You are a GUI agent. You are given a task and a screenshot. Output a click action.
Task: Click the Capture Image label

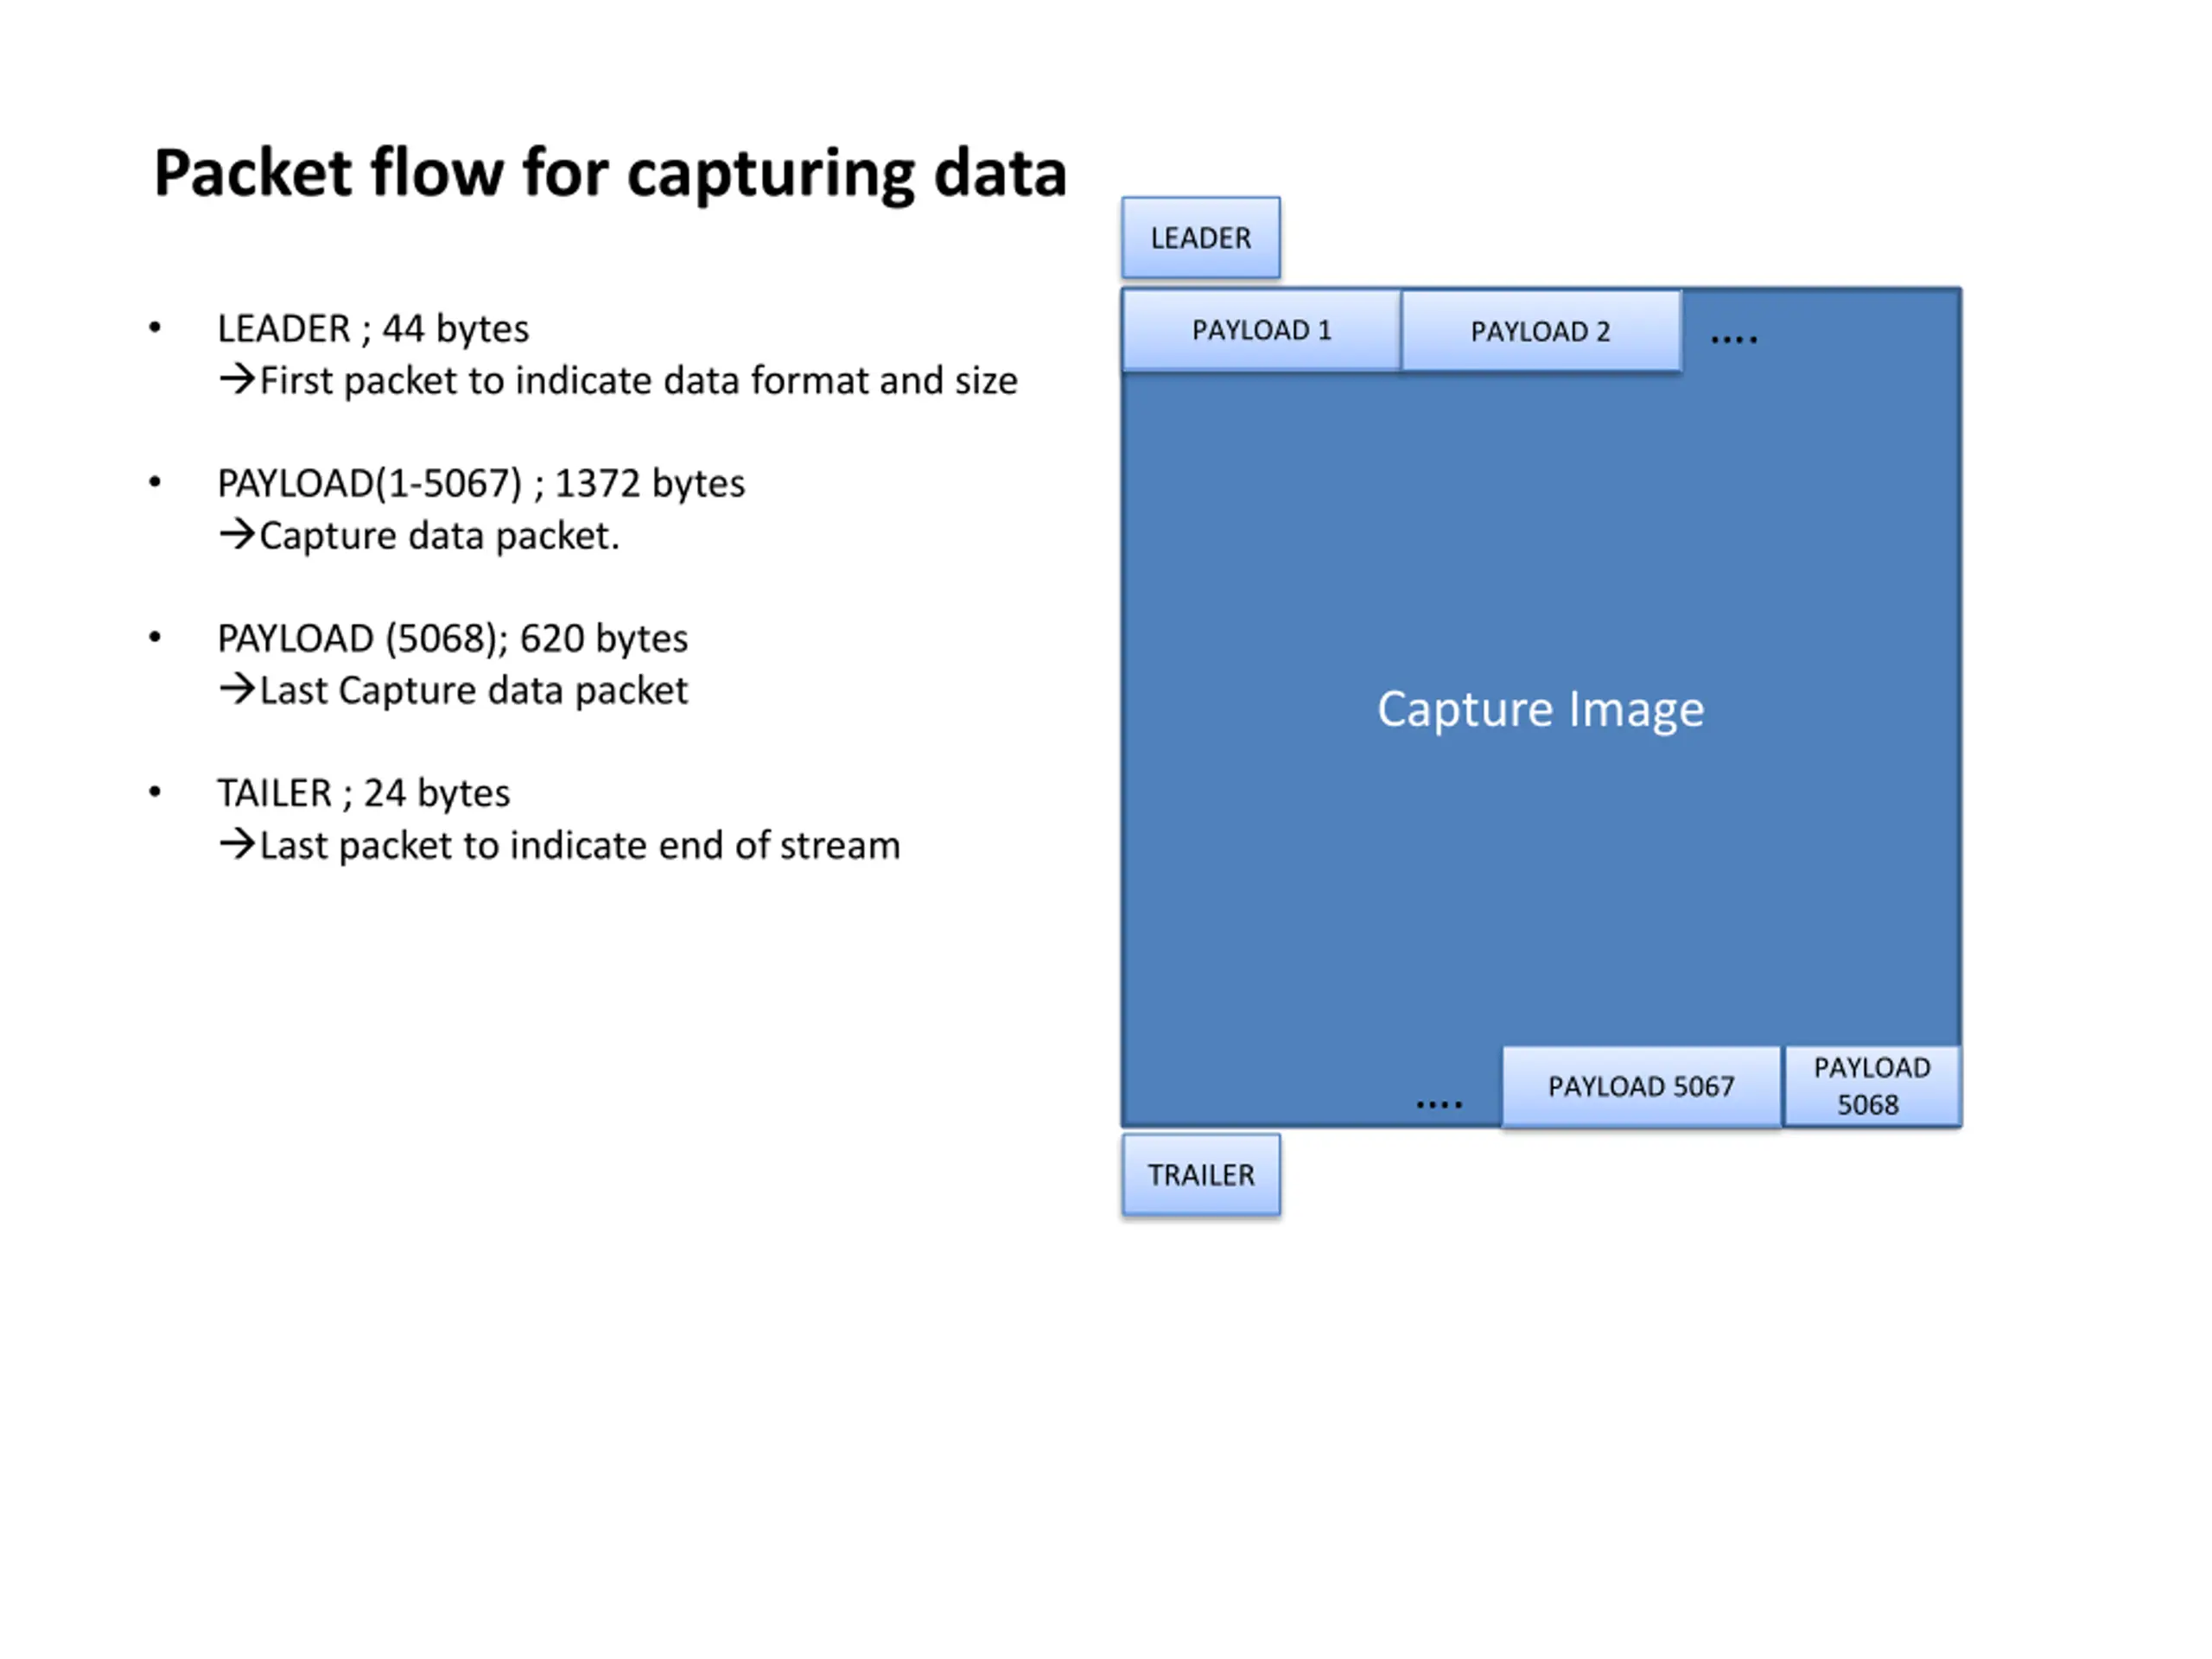click(x=1540, y=709)
